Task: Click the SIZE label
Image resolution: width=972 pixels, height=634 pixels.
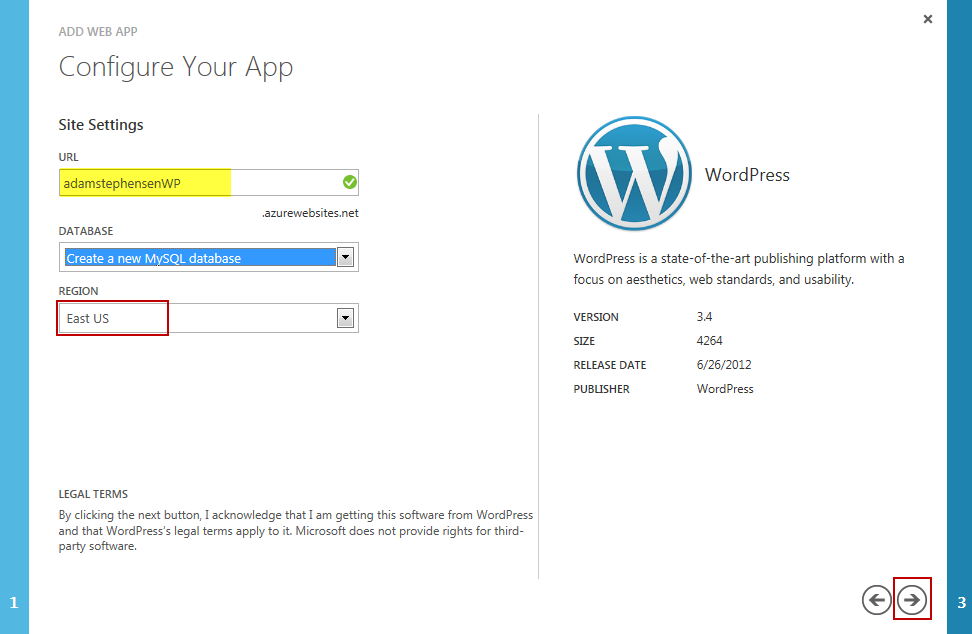Action: [x=584, y=341]
